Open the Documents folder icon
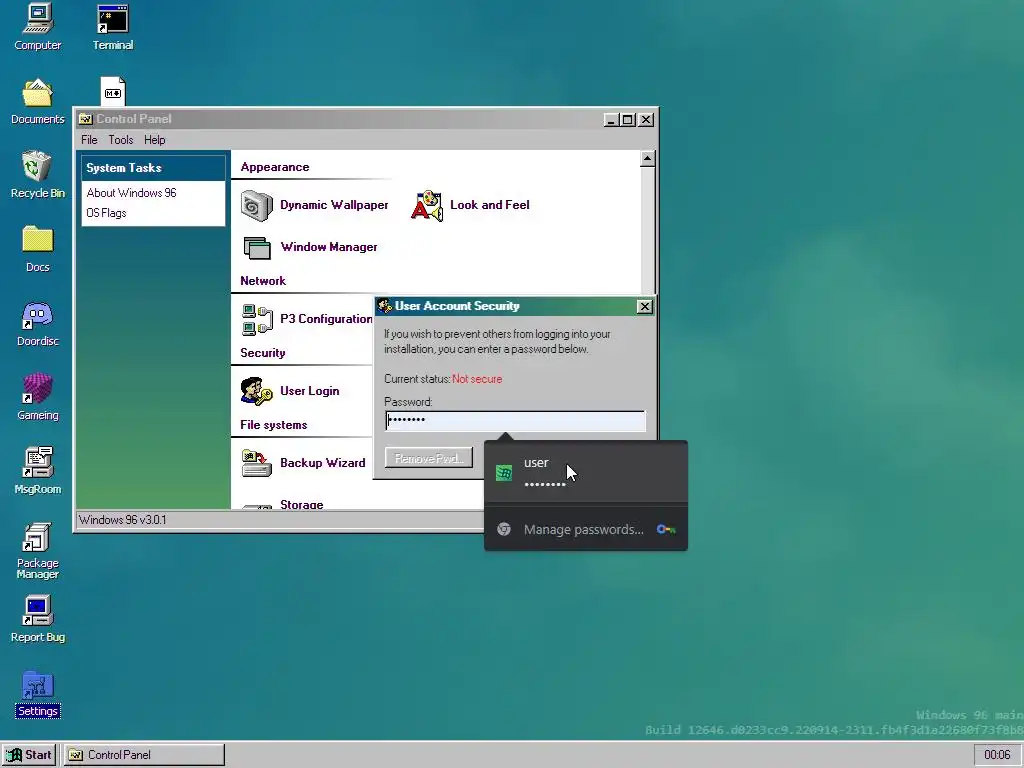The image size is (1024, 768). [x=37, y=101]
